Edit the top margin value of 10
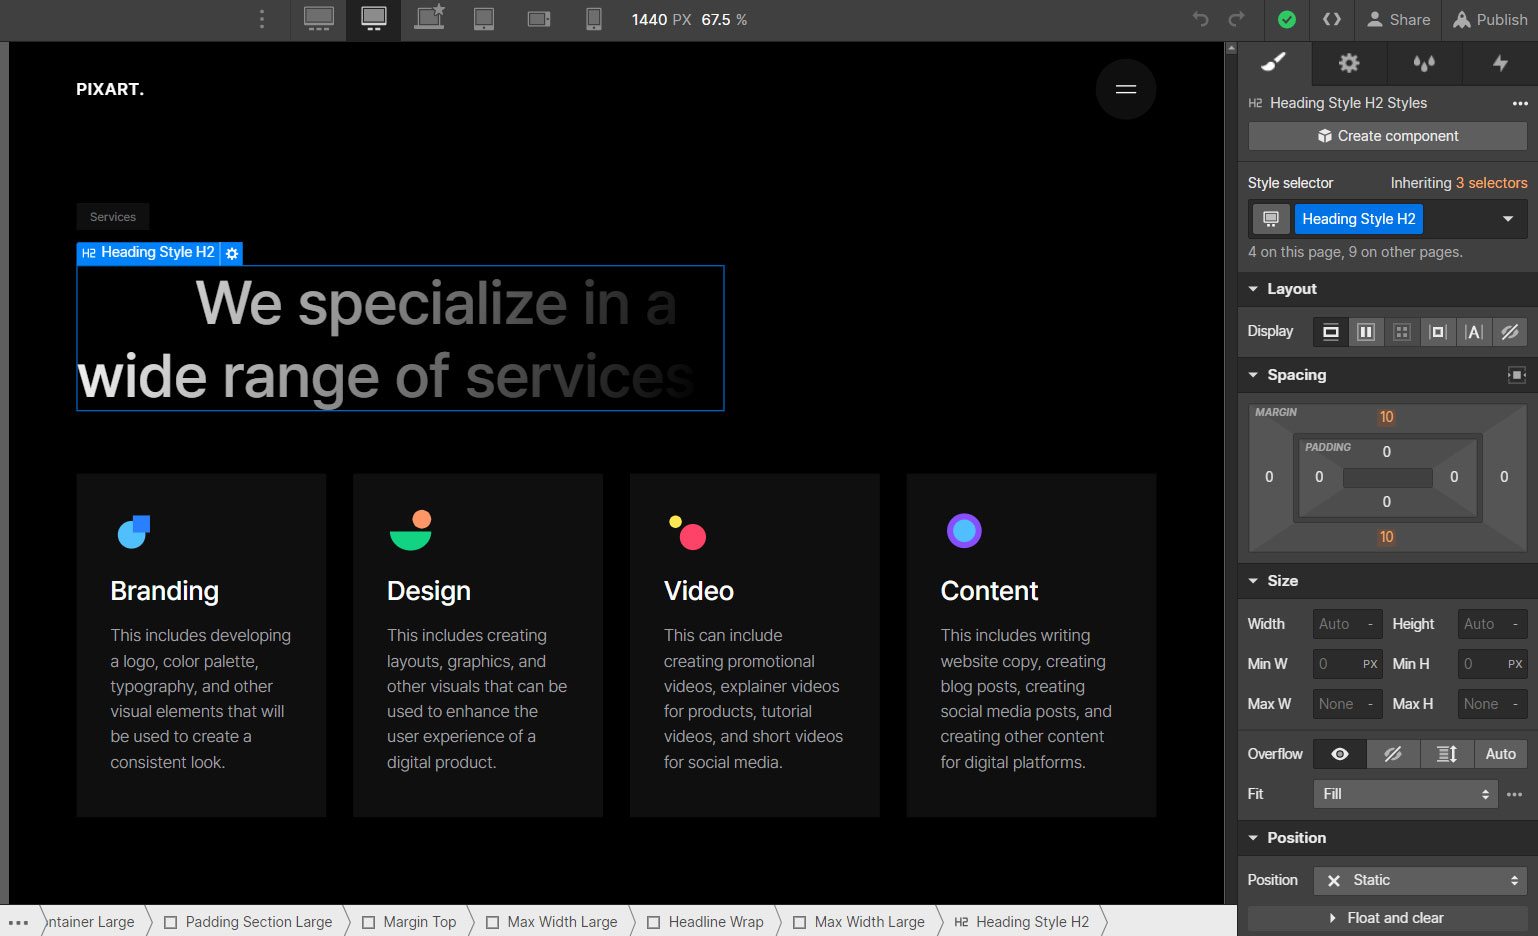This screenshot has width=1538, height=936. pyautogui.click(x=1386, y=416)
